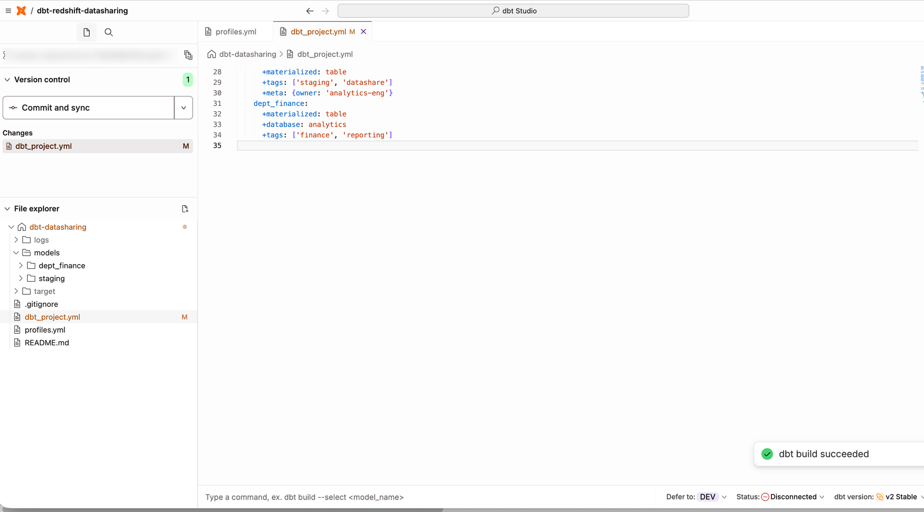
Task: Expand the target folder
Action: 16,291
